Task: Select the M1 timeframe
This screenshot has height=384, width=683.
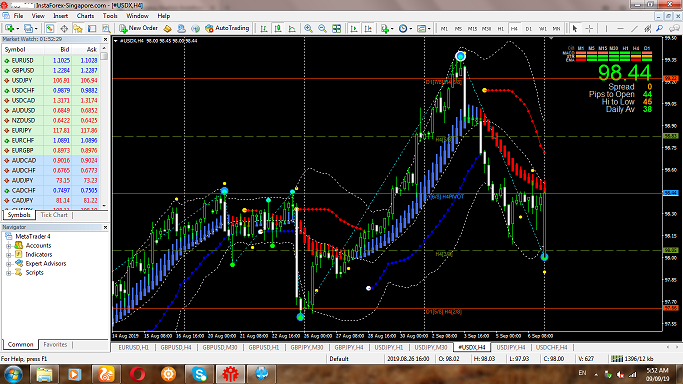Action: click(444, 28)
